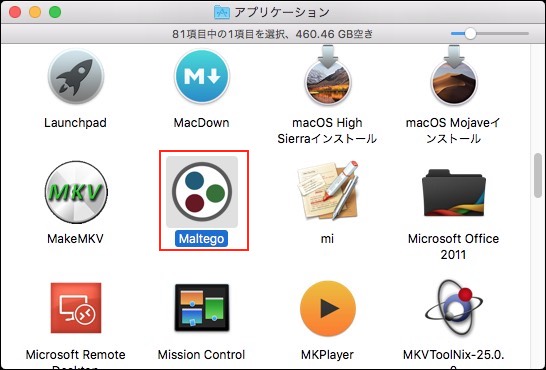This screenshot has width=546, height=370.
Task: Click the MakeMKV name label
Action: [x=76, y=239]
